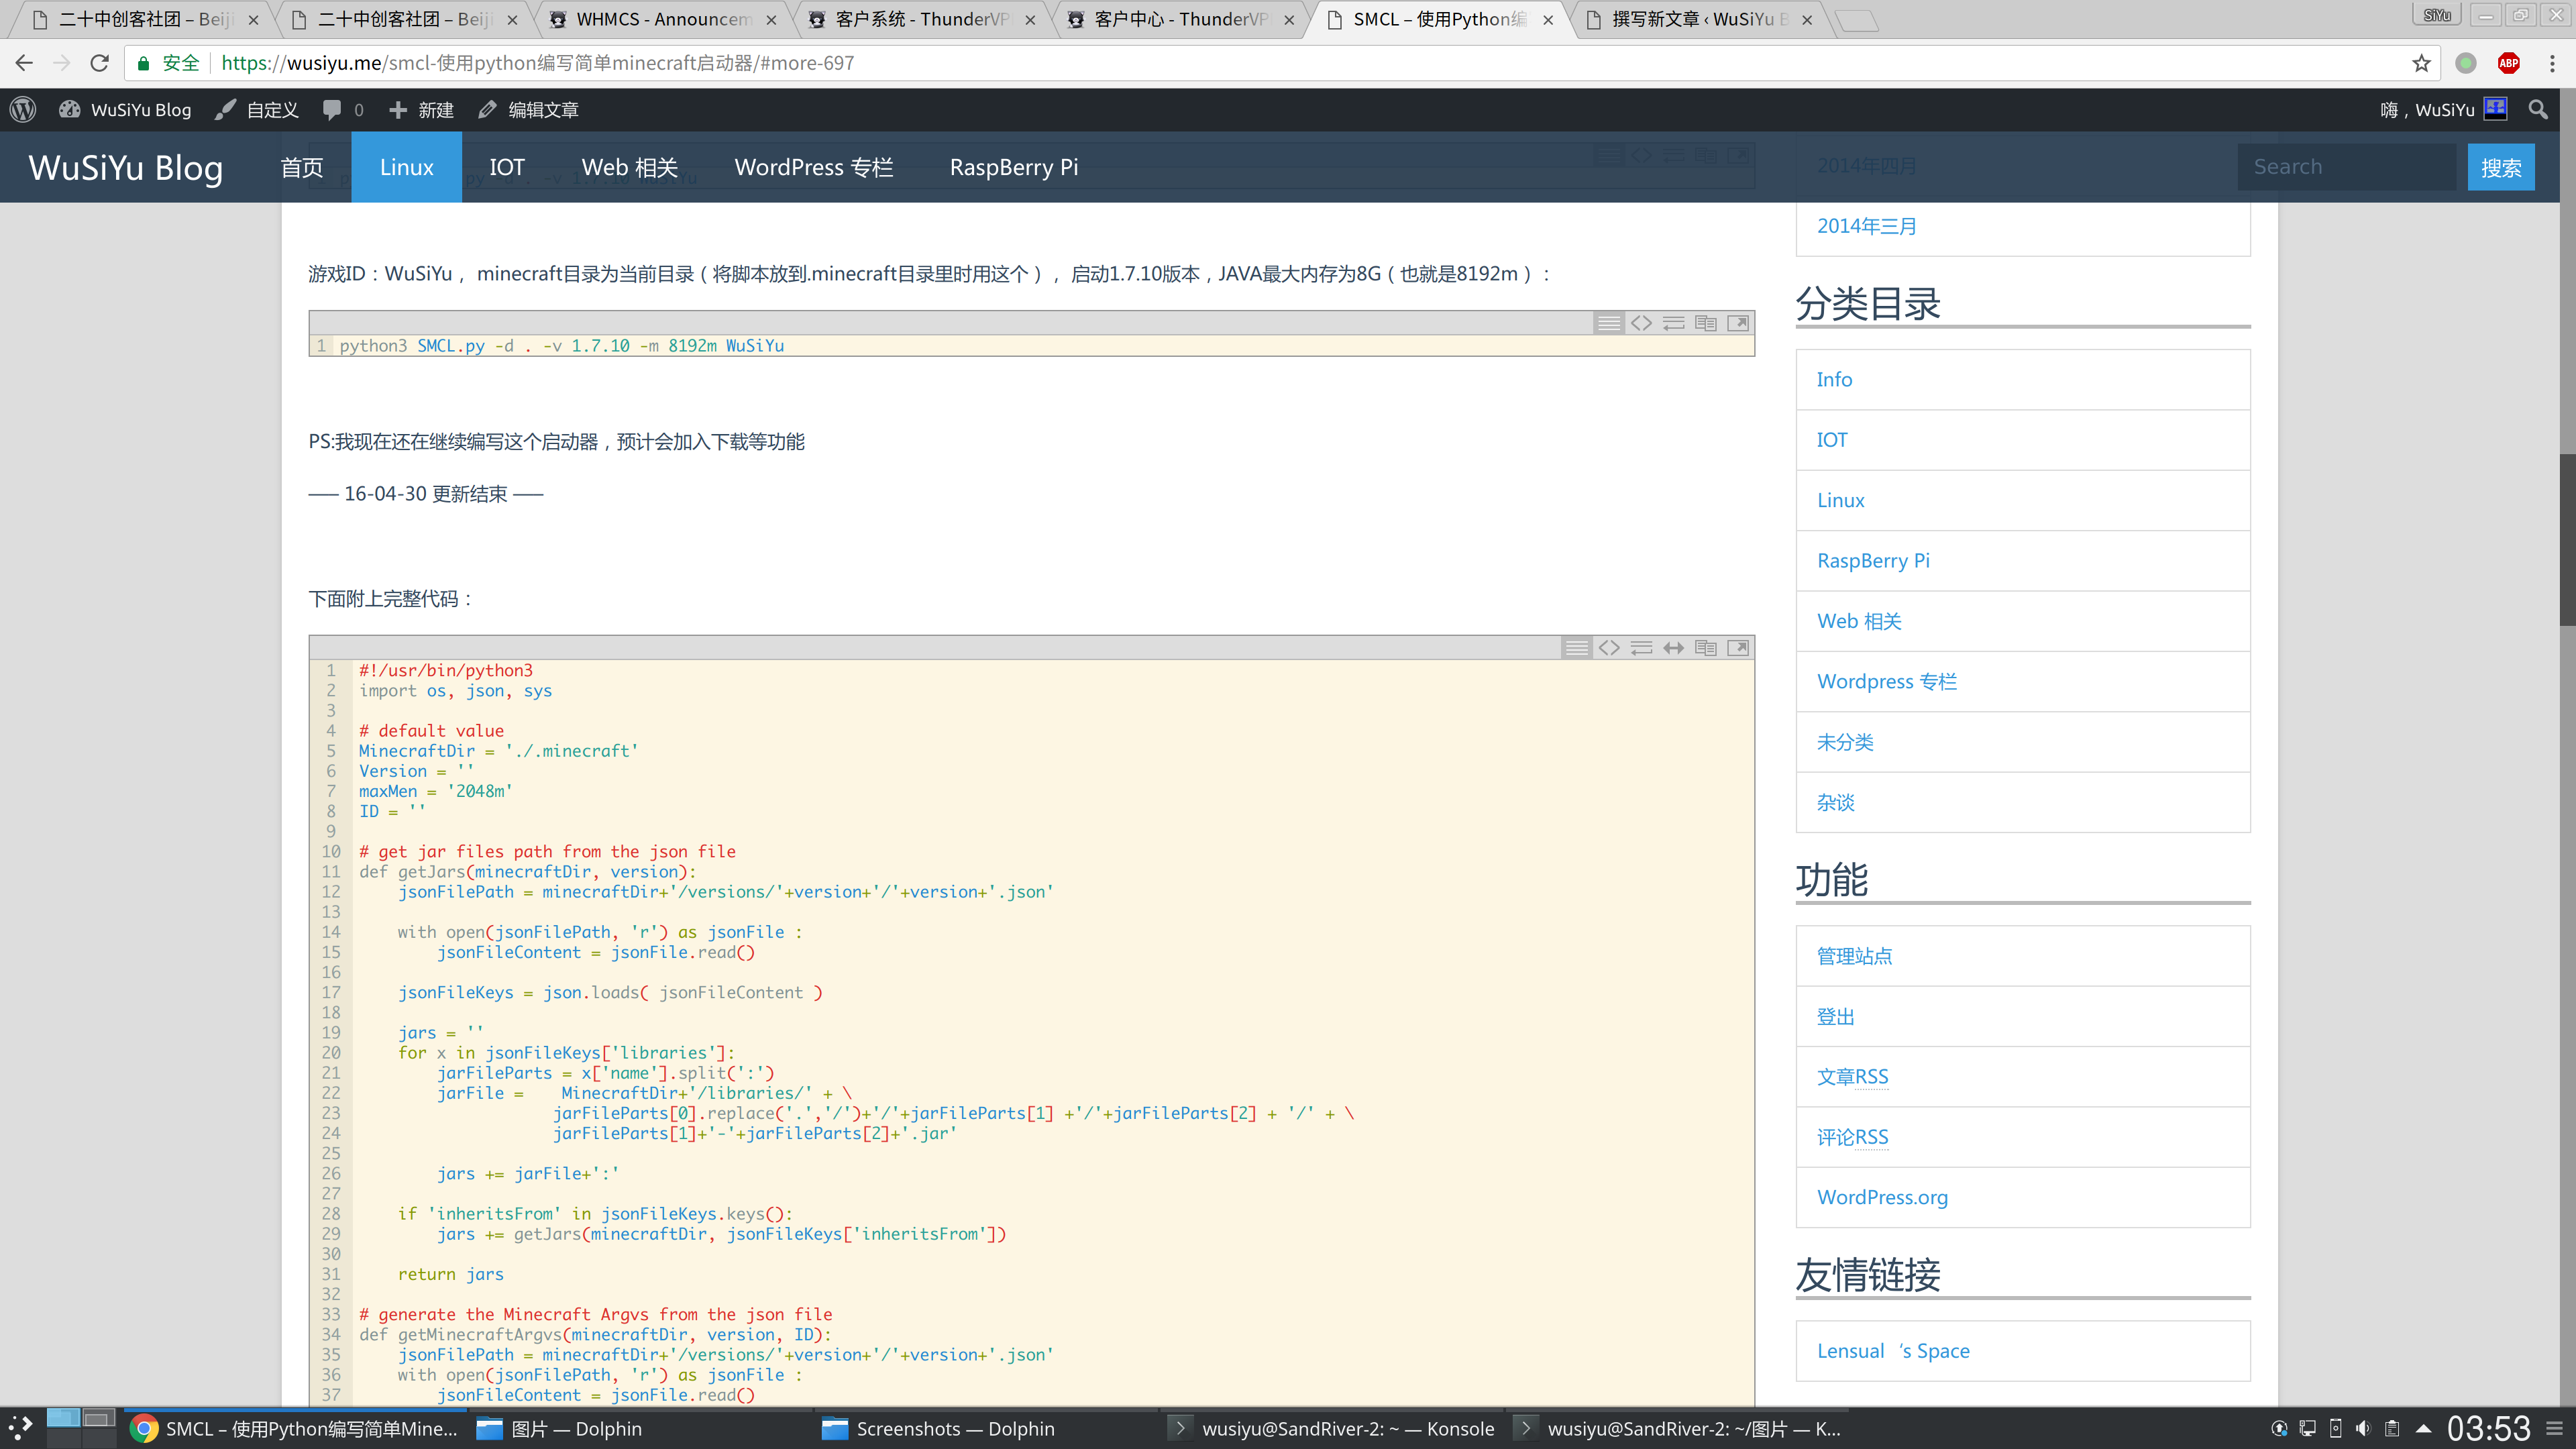Open the Wordpress 专栏 category in sidebar
This screenshot has width=2576, height=1449.
click(1886, 681)
